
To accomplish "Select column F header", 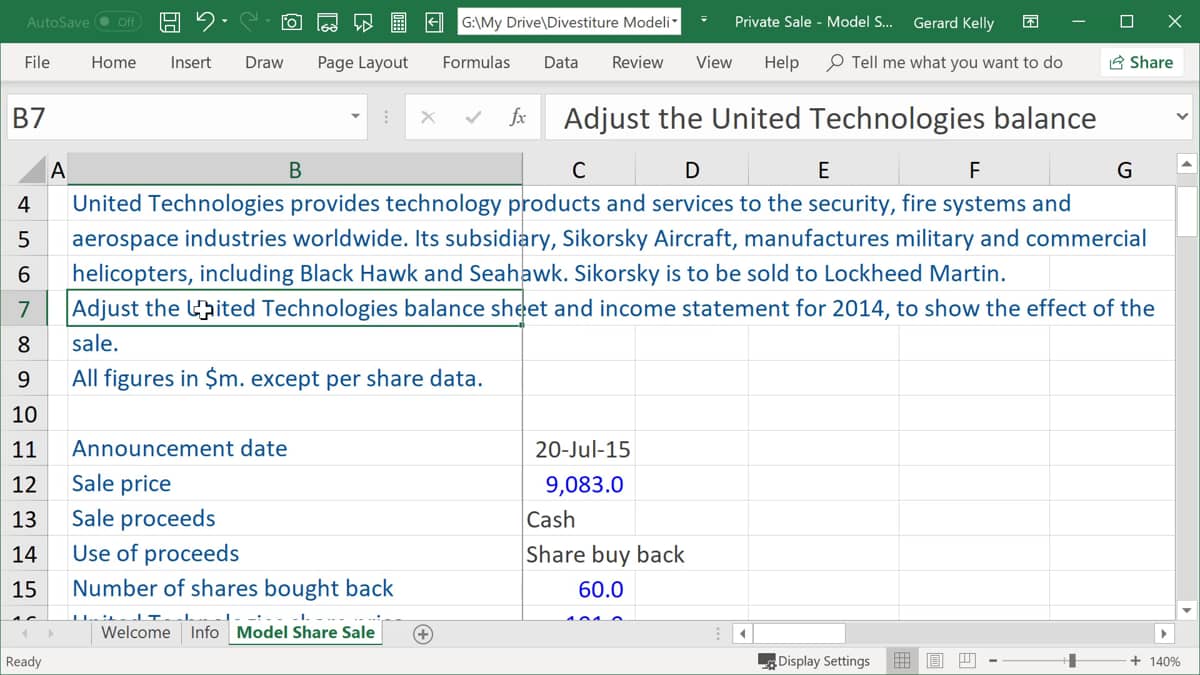I will (974, 170).
